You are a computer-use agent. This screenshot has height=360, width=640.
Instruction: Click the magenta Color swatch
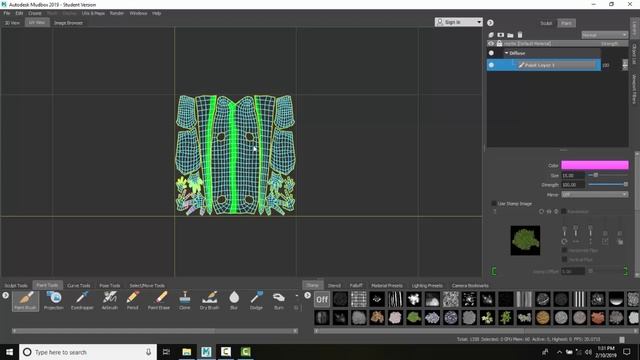click(x=595, y=165)
